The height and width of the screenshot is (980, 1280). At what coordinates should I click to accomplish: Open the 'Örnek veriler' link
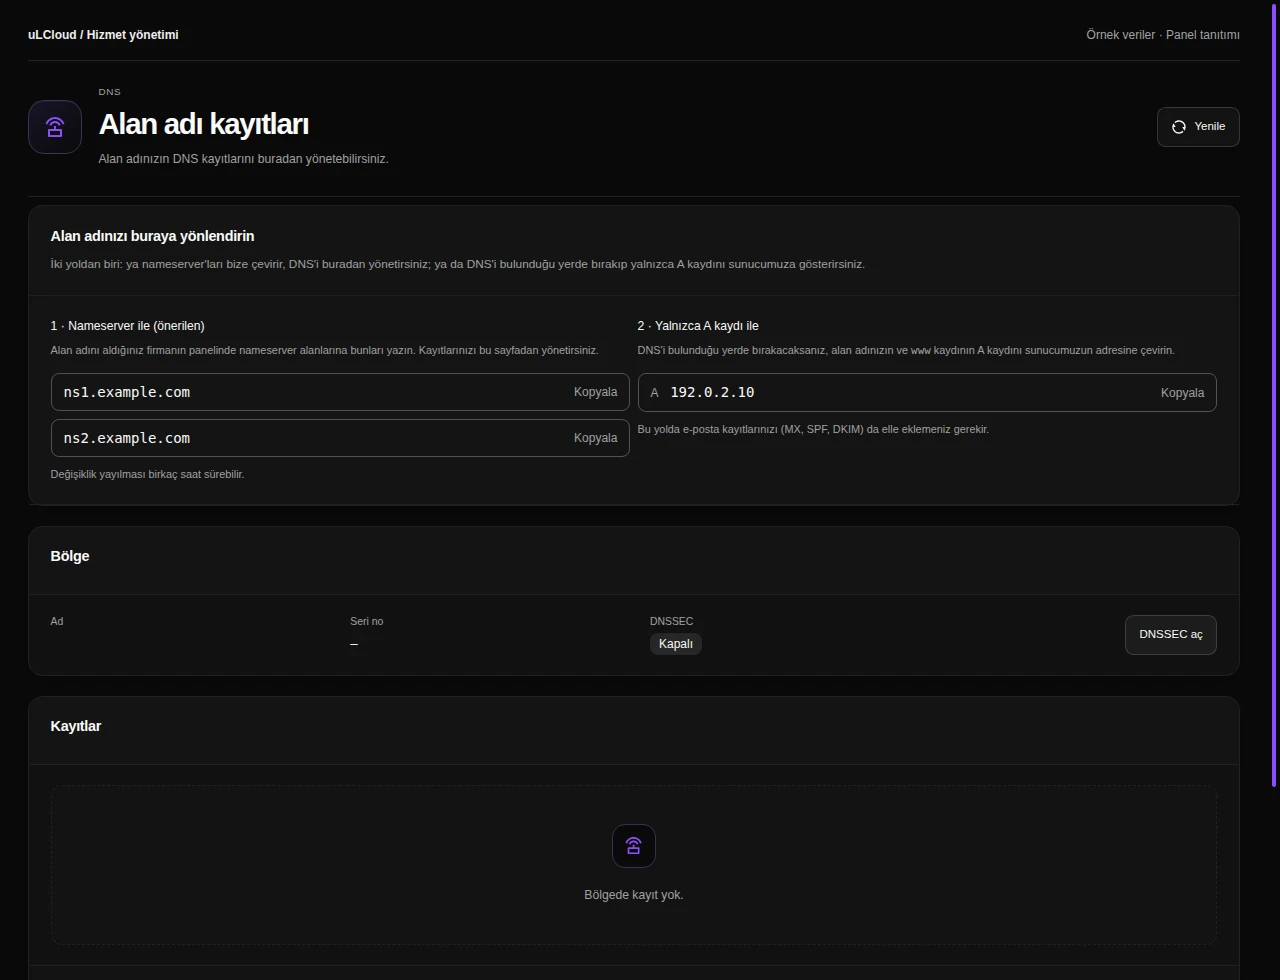[x=1120, y=35]
